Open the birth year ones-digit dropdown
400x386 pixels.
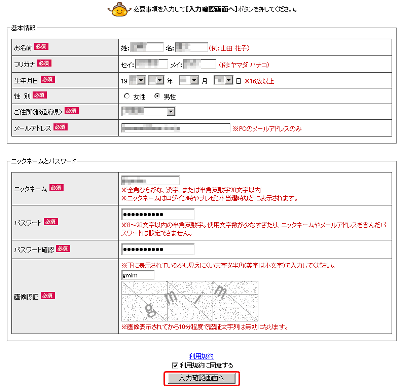[x=156, y=80]
